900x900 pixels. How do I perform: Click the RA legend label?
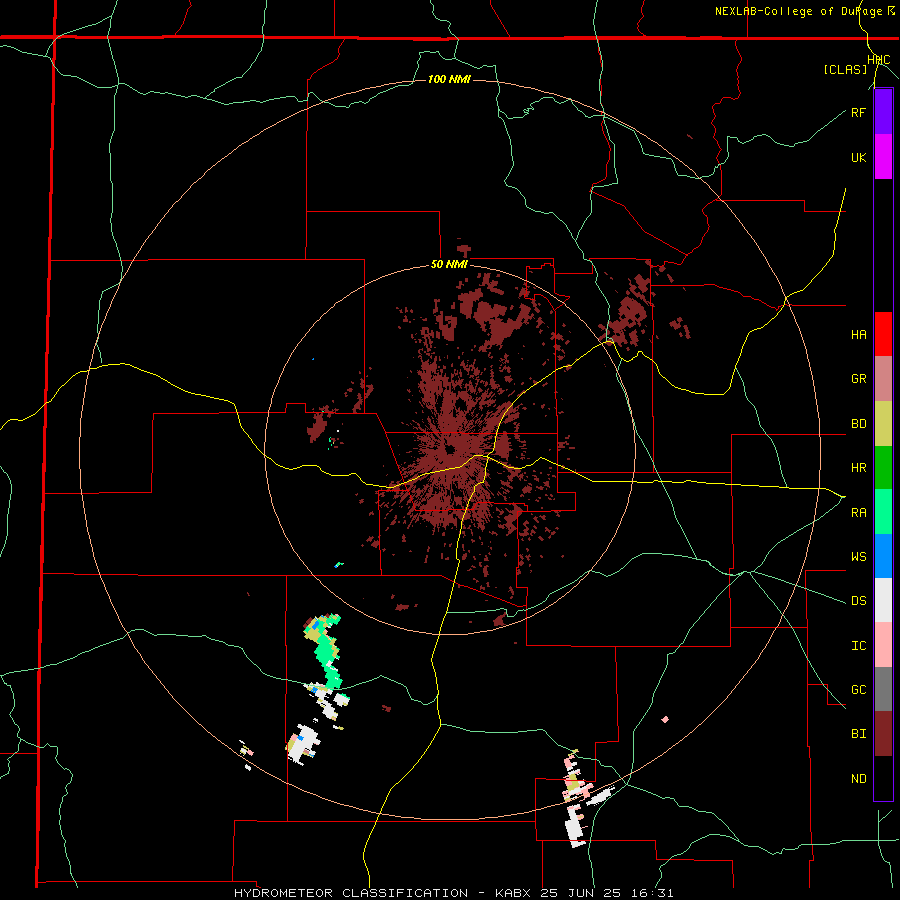(x=858, y=513)
